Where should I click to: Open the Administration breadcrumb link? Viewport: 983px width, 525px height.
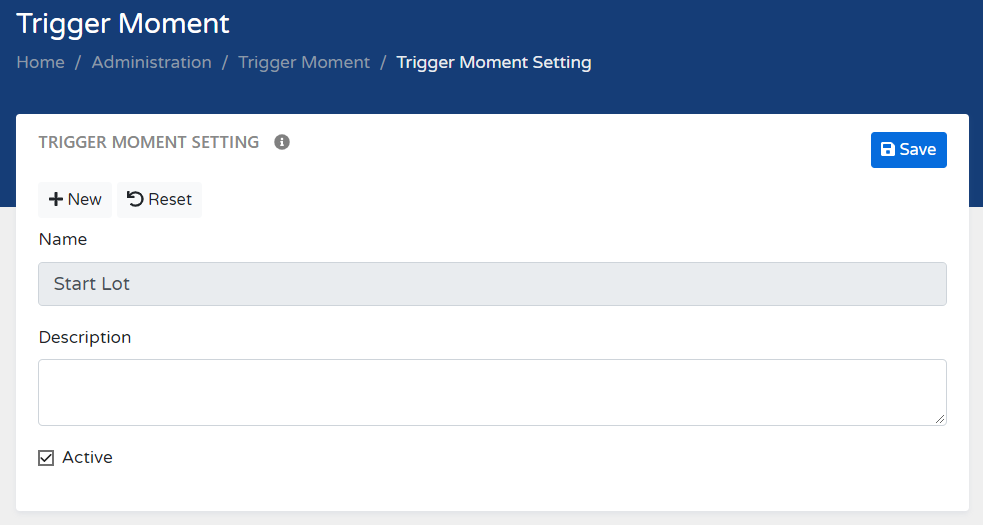(x=151, y=63)
